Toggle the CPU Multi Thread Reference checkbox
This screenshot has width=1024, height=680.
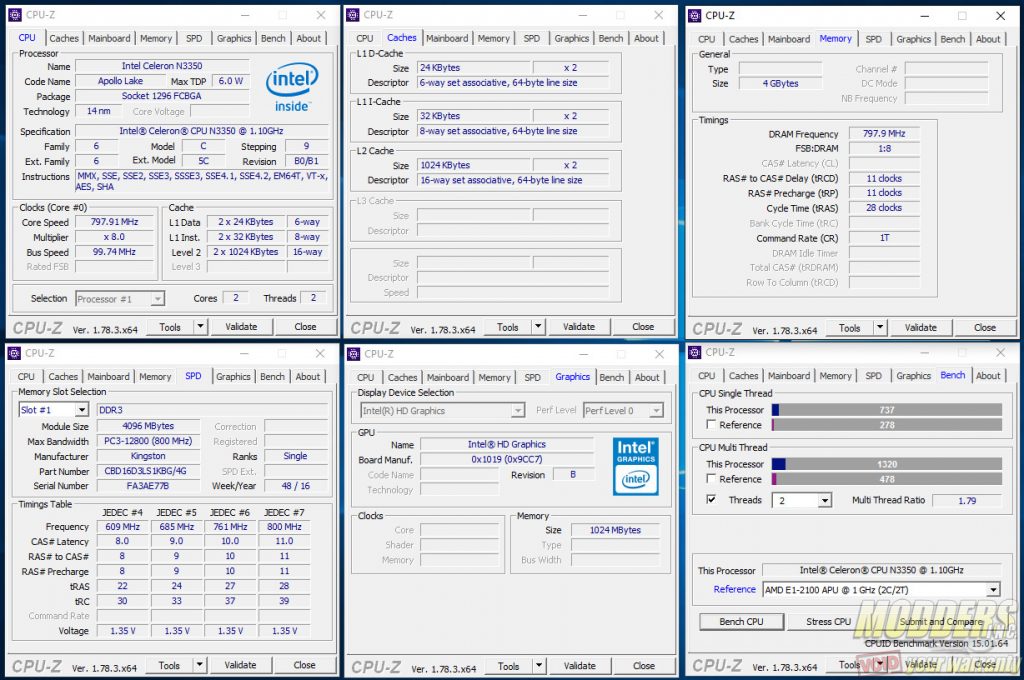[x=711, y=479]
